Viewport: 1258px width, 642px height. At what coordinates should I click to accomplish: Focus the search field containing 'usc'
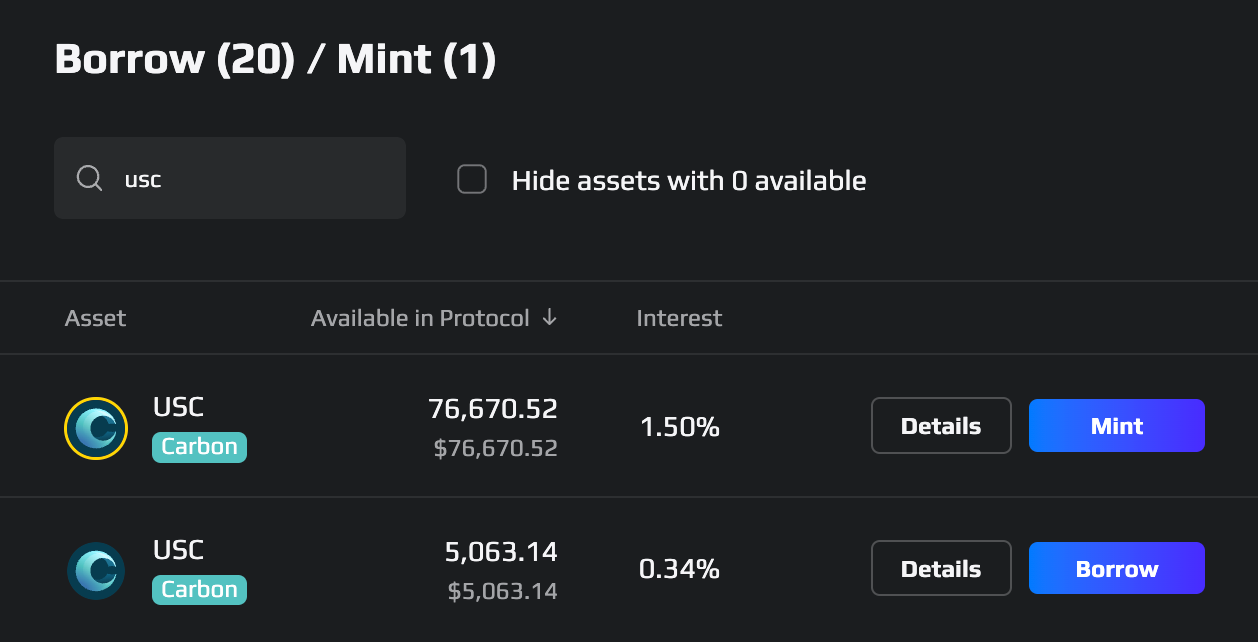(x=230, y=178)
